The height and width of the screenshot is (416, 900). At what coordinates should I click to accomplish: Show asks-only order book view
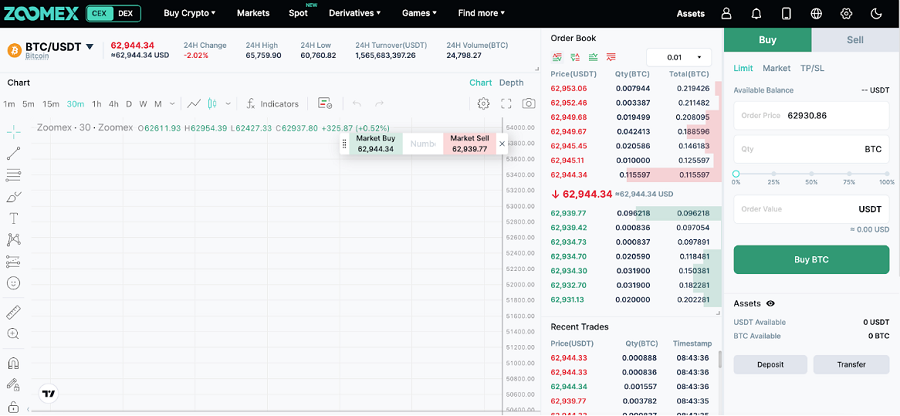611,57
